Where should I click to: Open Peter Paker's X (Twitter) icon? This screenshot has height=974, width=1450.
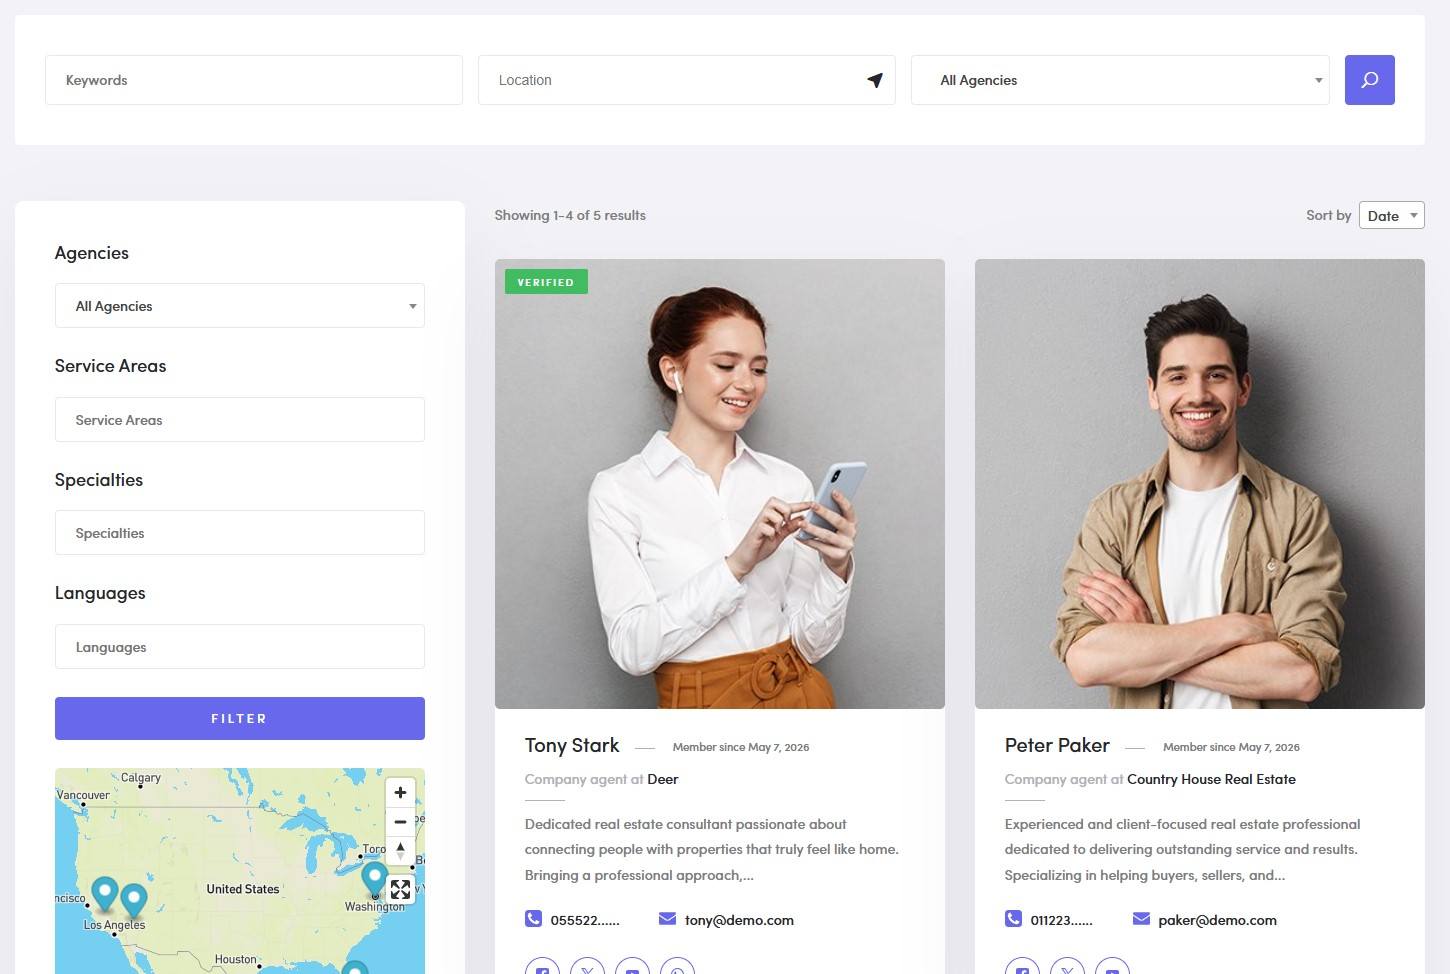click(x=1067, y=967)
